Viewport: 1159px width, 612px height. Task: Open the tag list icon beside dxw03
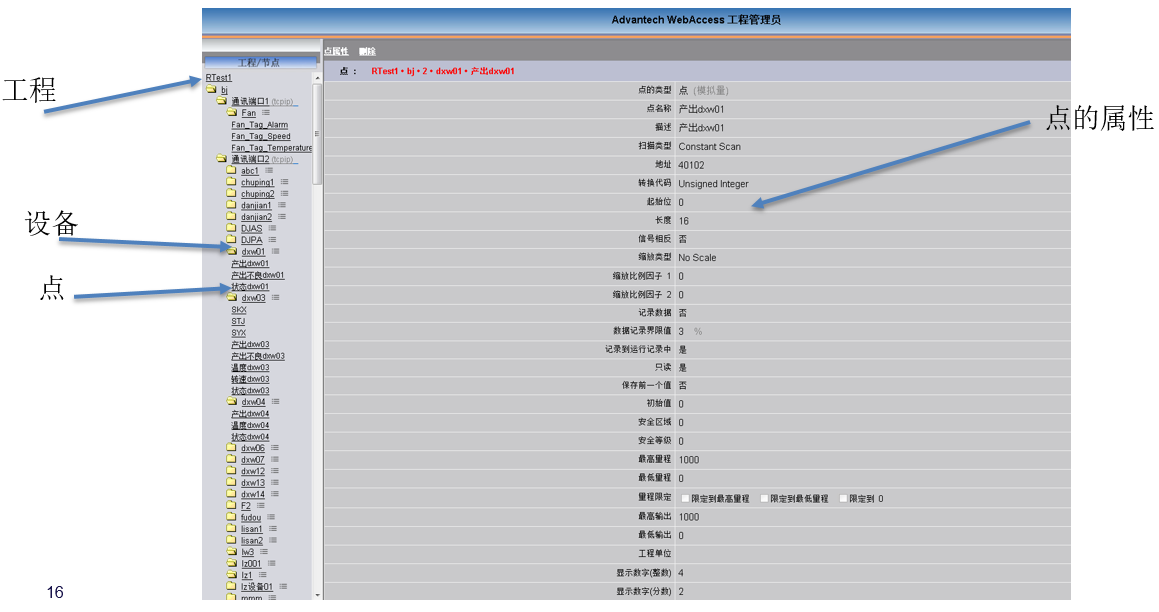[275, 298]
